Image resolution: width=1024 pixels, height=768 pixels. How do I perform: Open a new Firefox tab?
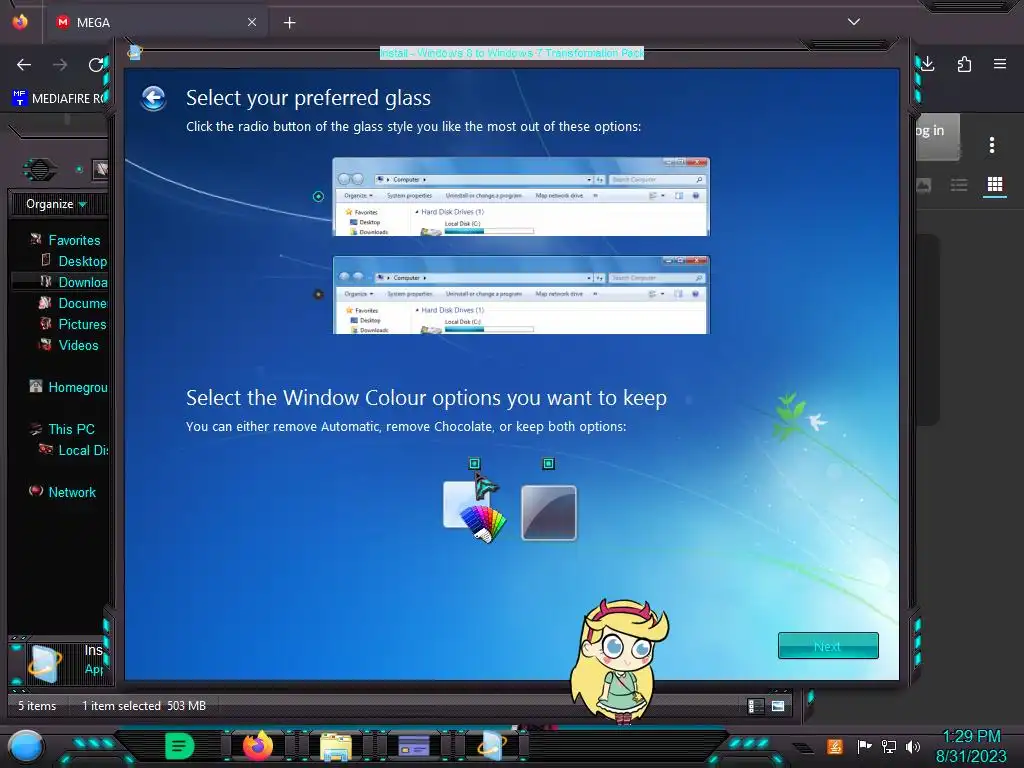coord(289,23)
